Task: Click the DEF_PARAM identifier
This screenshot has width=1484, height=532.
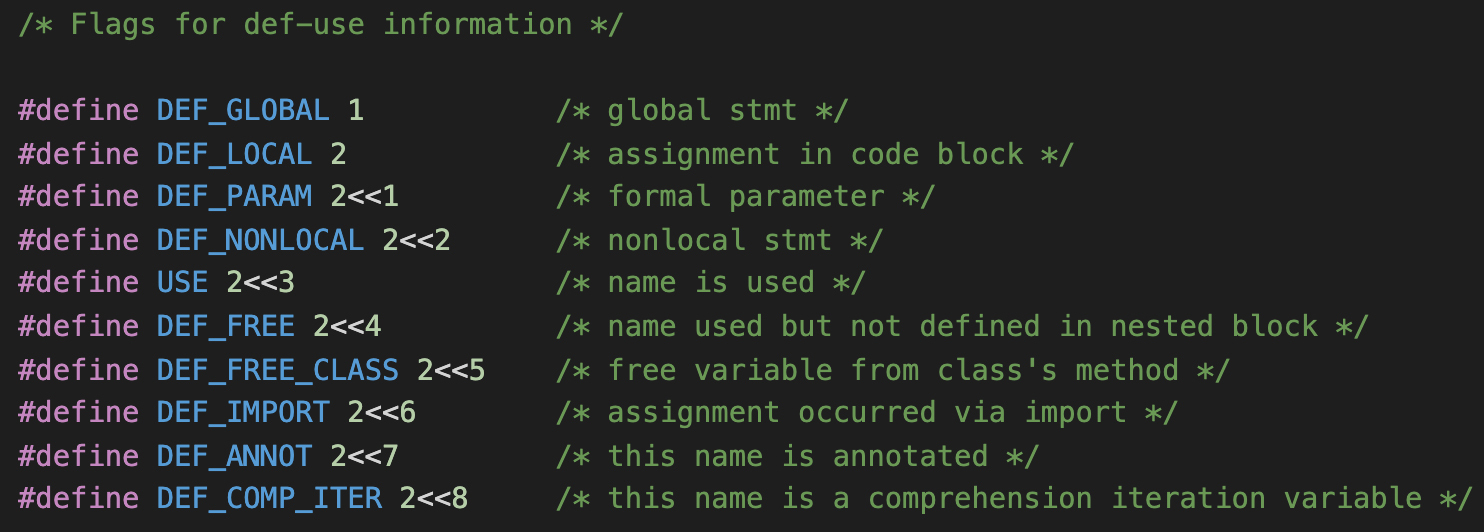Action: coord(234,197)
